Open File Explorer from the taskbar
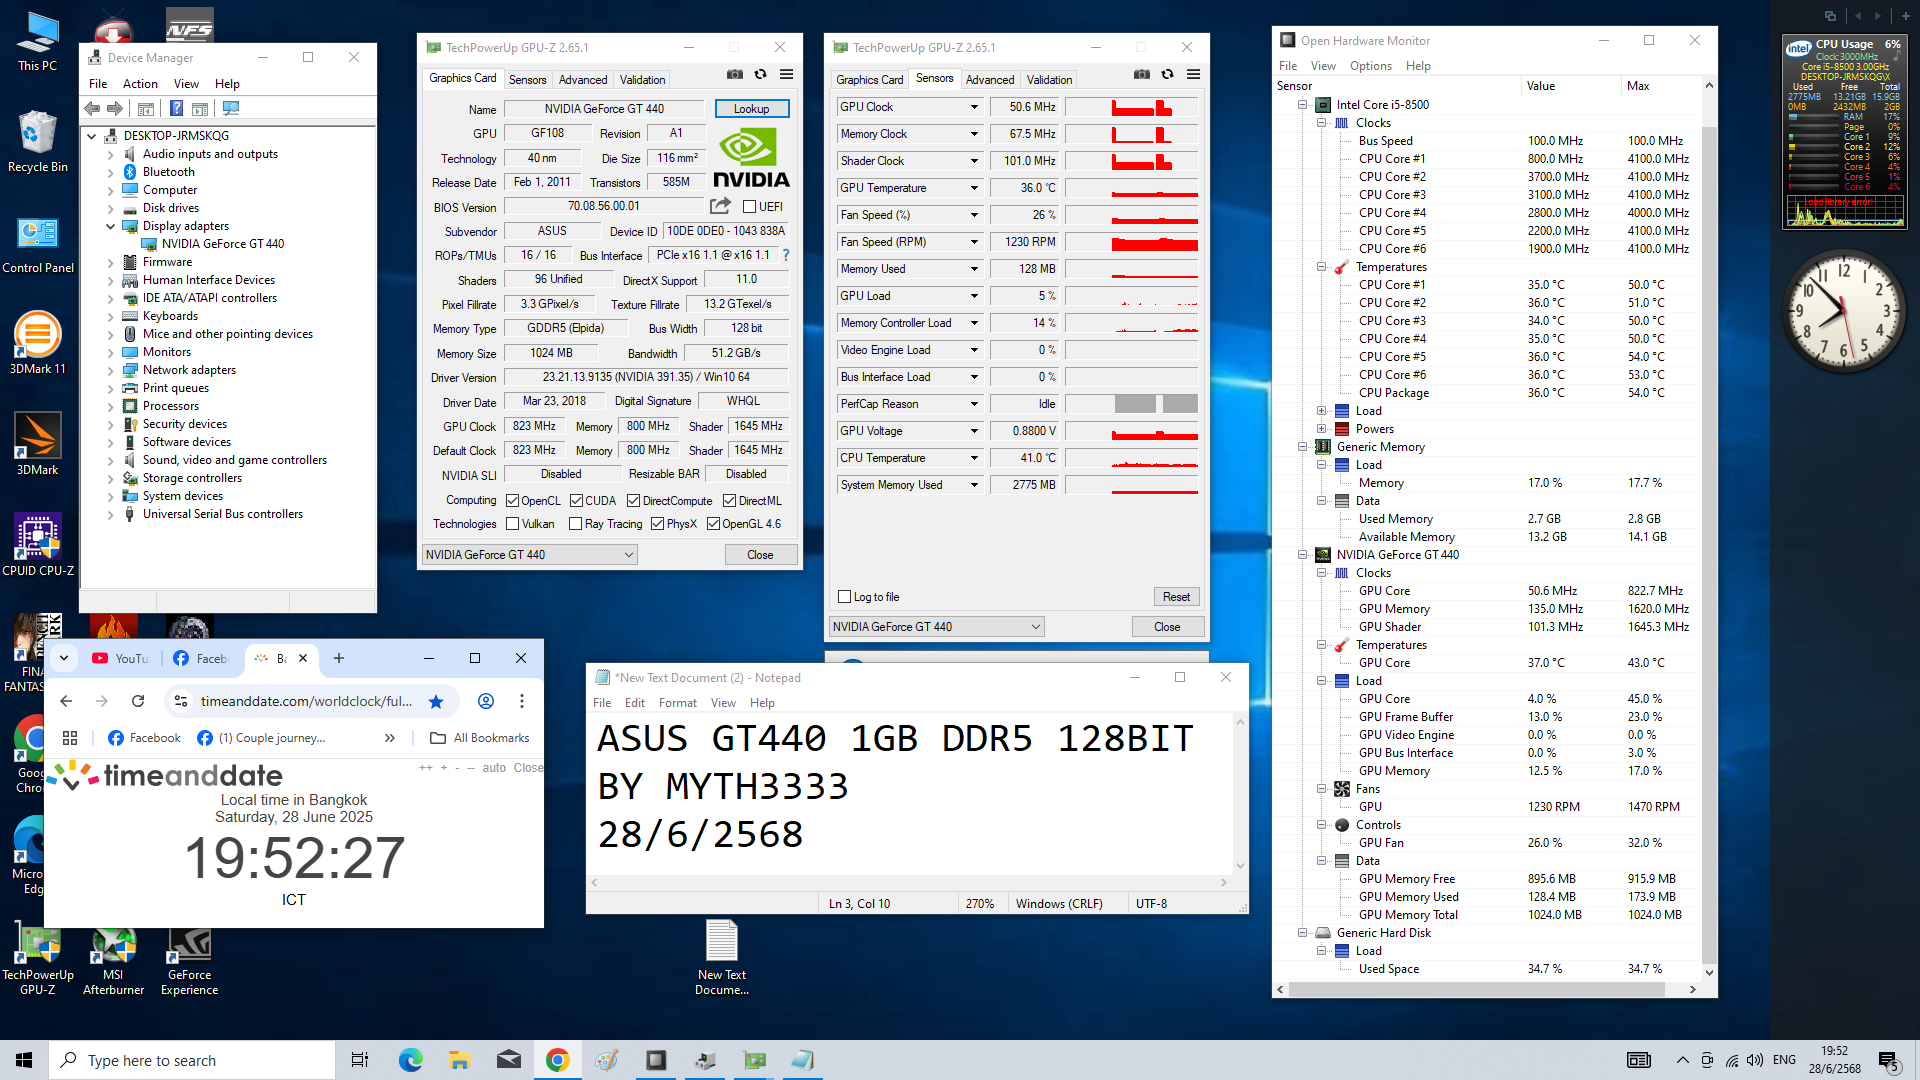Screen dimensions: 1920x1080 459,1060
